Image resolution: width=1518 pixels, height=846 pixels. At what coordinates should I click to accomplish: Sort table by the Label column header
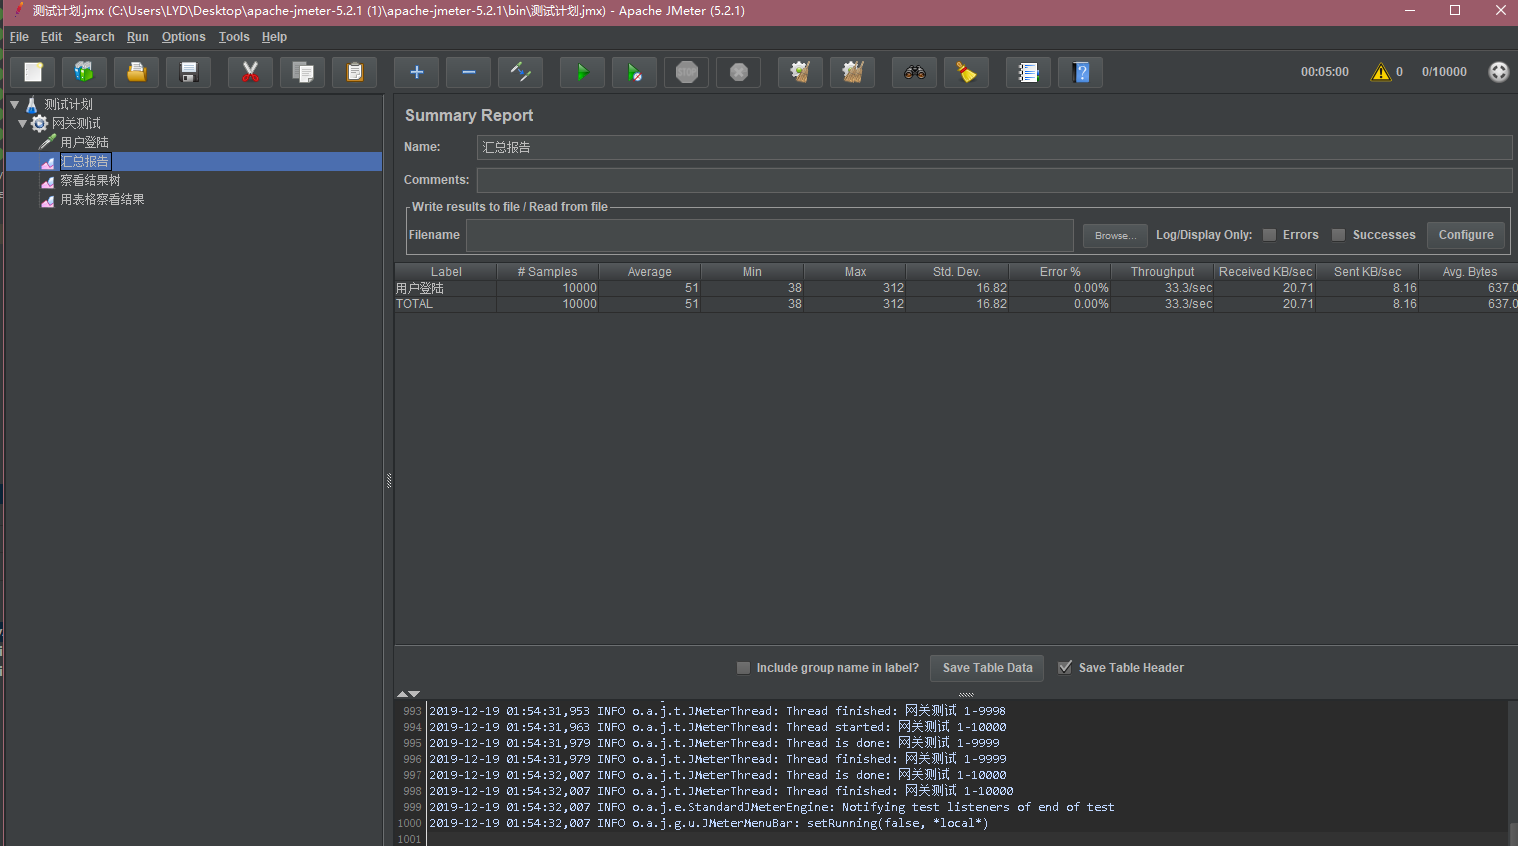click(446, 272)
